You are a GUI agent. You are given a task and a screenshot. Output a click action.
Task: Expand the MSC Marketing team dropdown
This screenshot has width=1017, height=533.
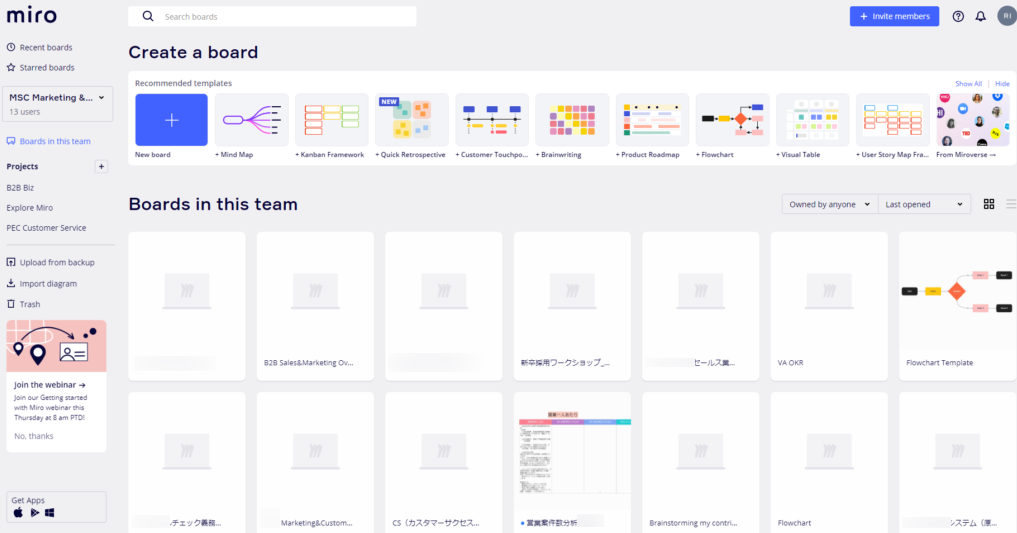click(x=58, y=104)
